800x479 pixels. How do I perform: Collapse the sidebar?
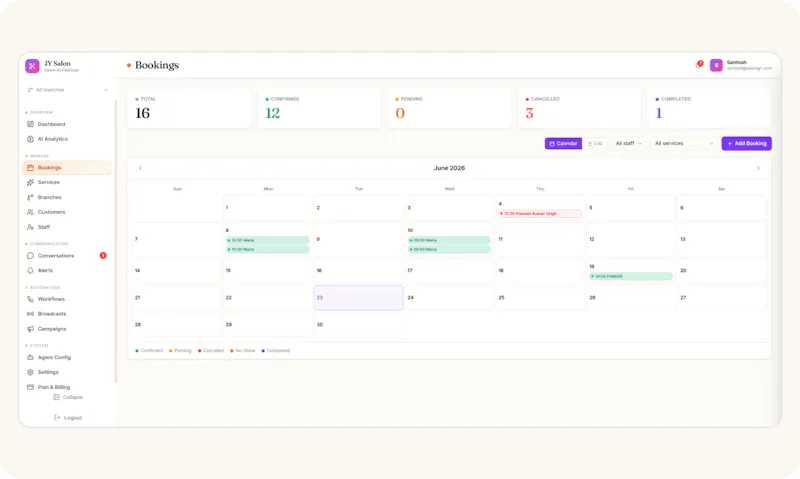point(68,397)
